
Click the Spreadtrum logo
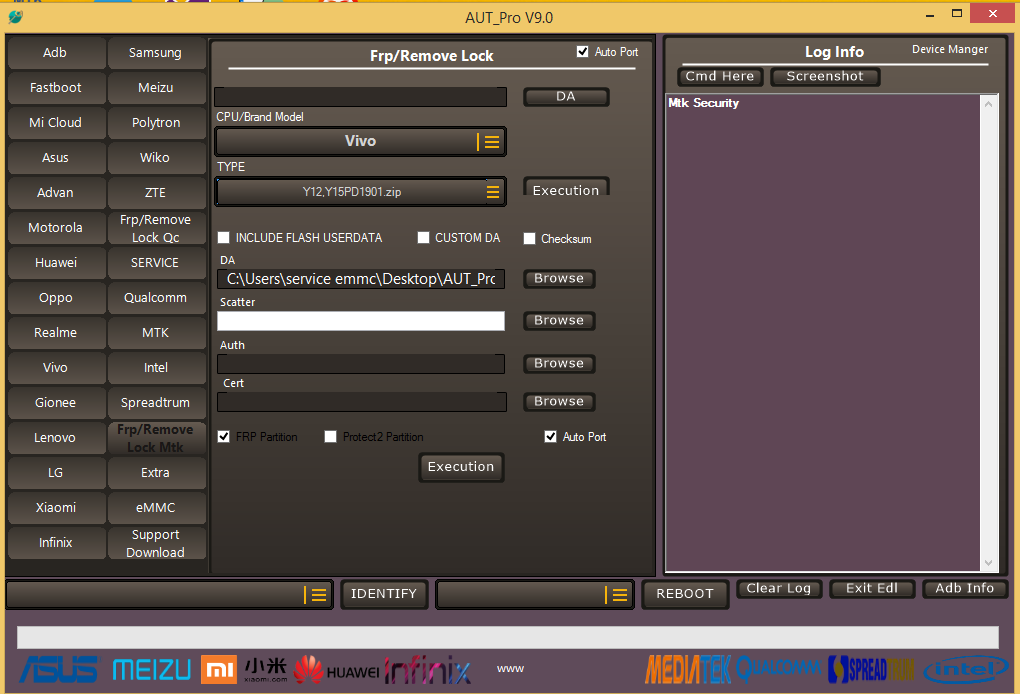coord(870,669)
